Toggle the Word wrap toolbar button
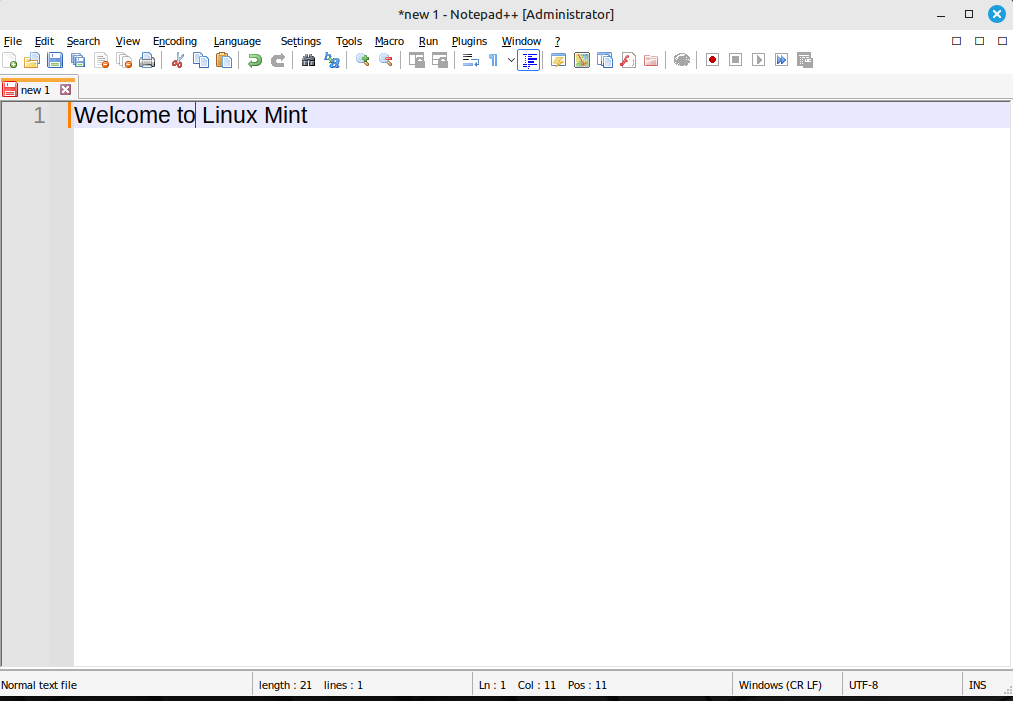The image size is (1013, 701). click(470, 60)
